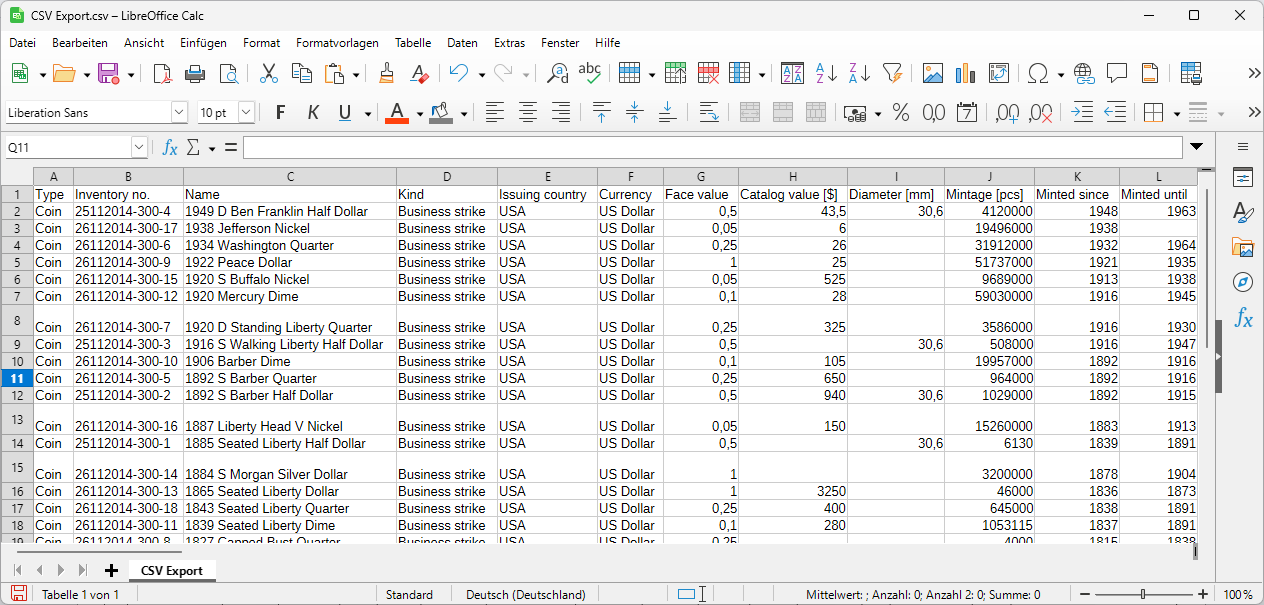This screenshot has width=1264, height=605.
Task: Expand the Name Box dropdown
Action: tap(139, 148)
